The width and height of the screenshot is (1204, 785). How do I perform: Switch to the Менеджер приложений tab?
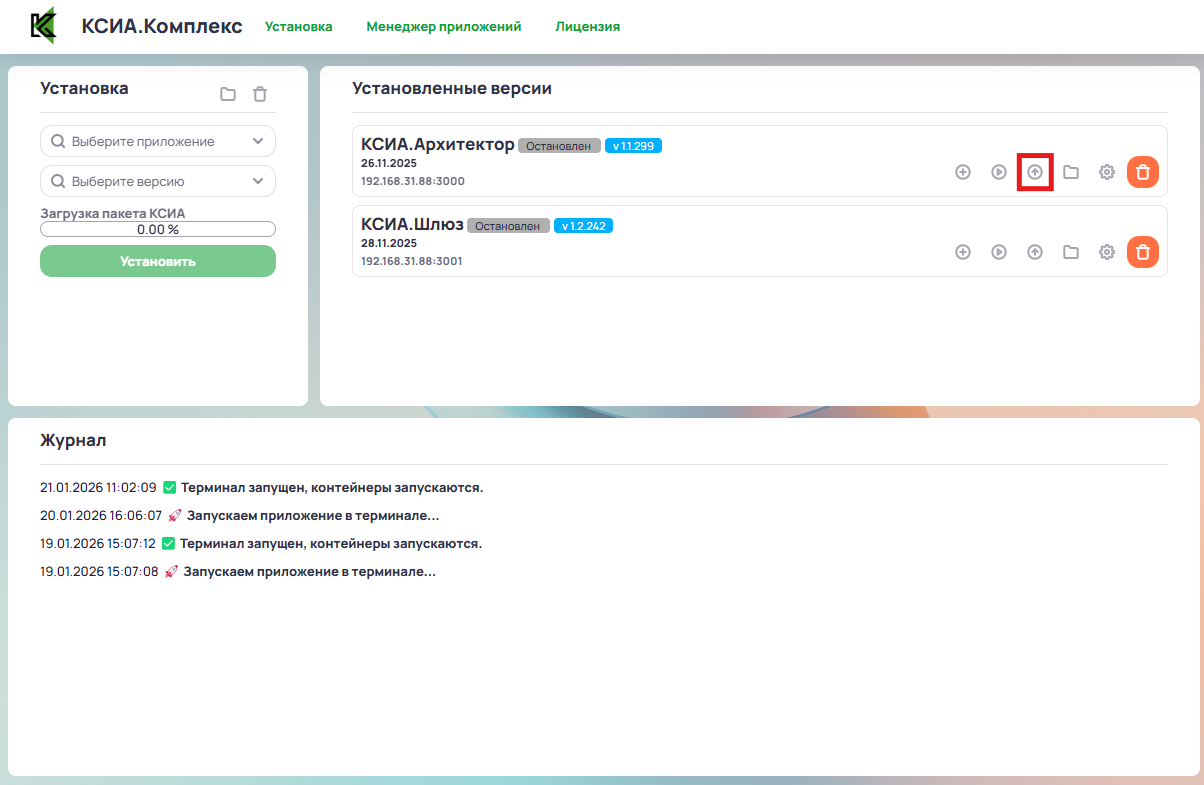444,27
